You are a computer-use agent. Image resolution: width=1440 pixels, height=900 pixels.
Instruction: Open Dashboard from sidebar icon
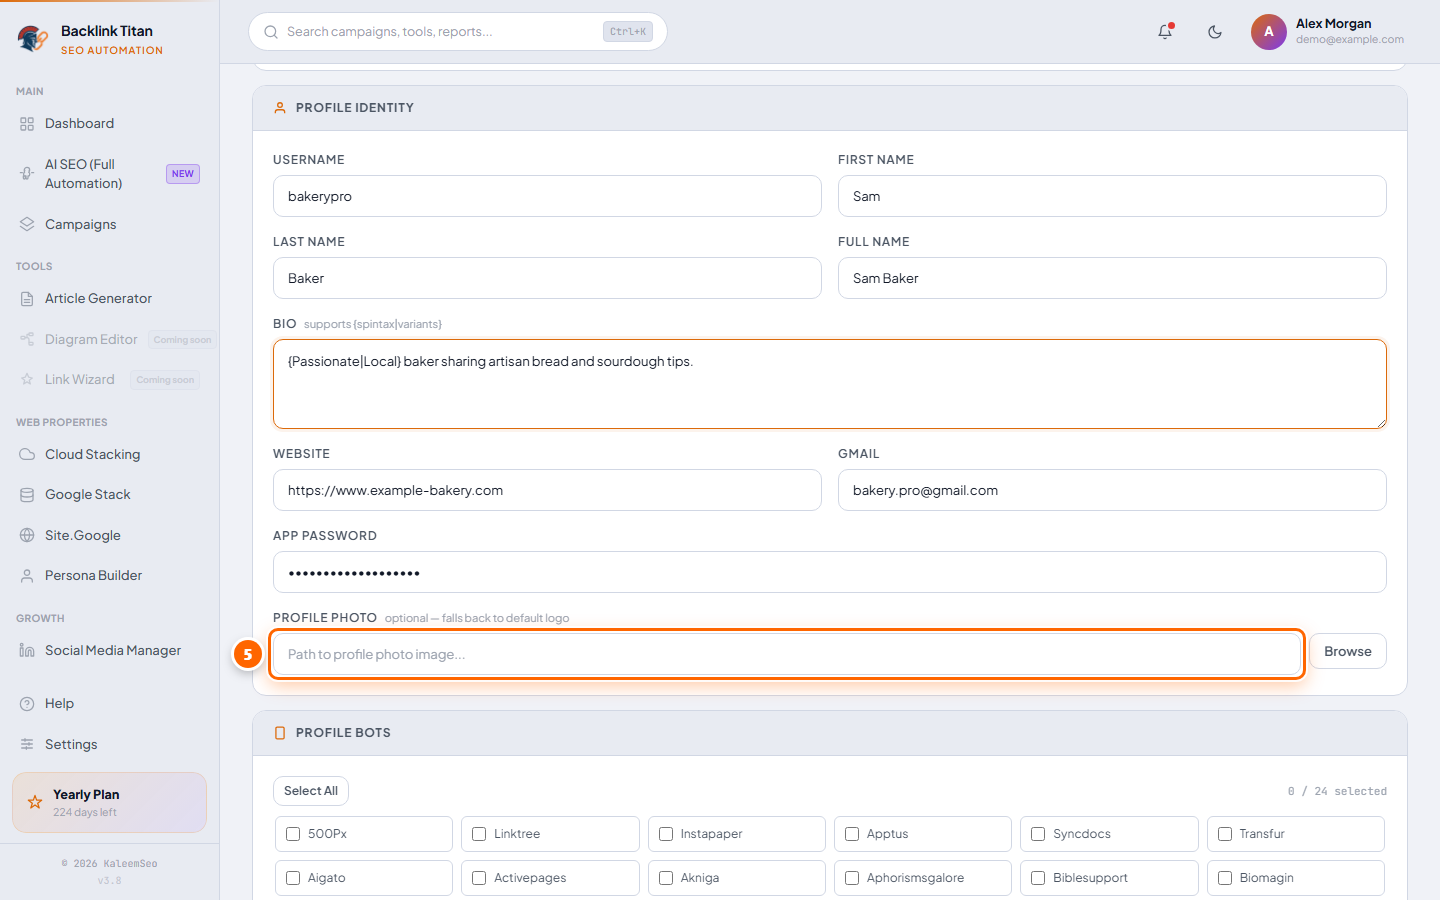27,124
